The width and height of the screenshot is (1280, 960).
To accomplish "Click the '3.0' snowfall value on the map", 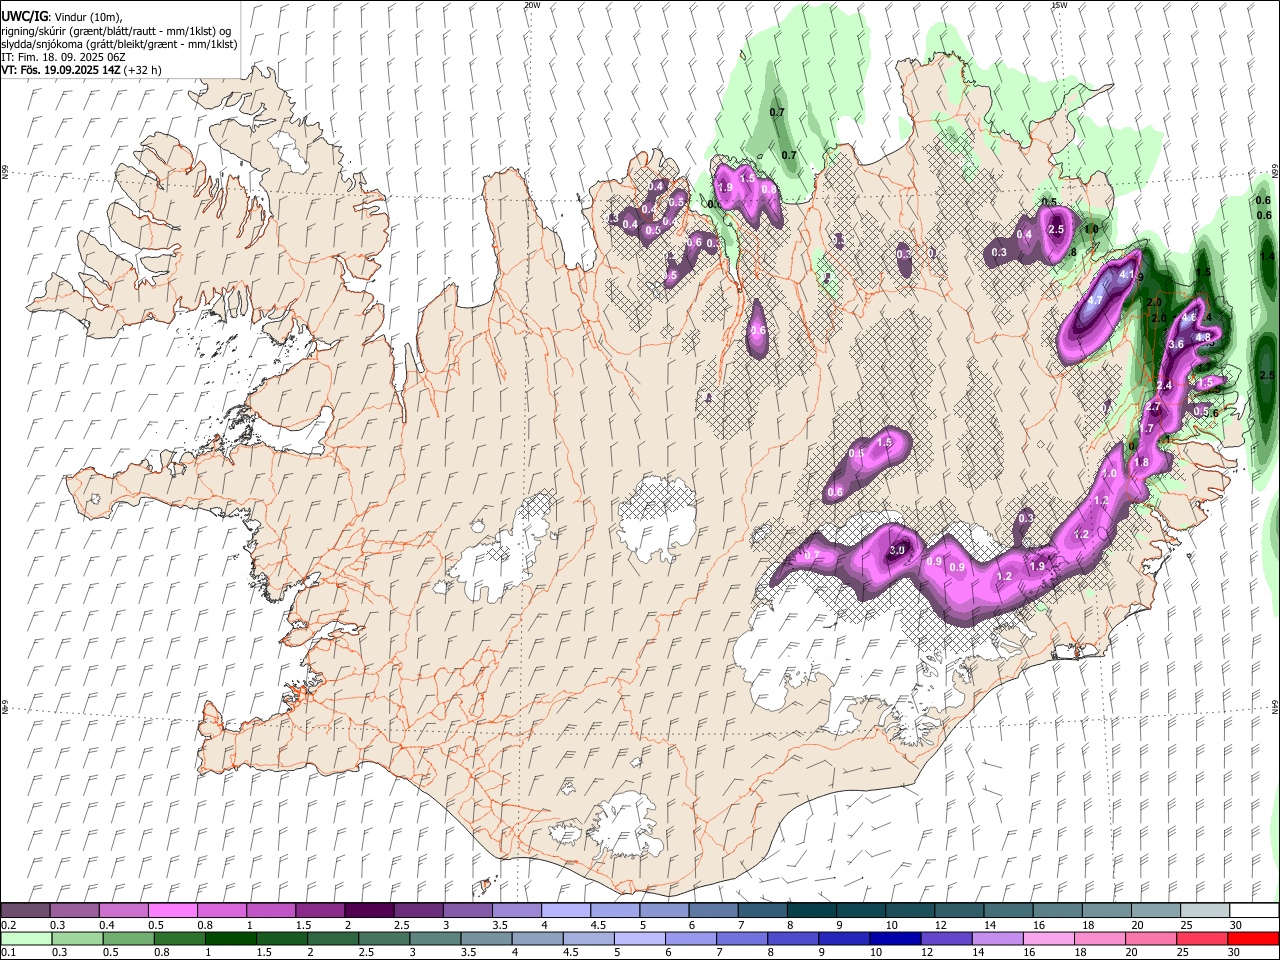I will [x=897, y=550].
